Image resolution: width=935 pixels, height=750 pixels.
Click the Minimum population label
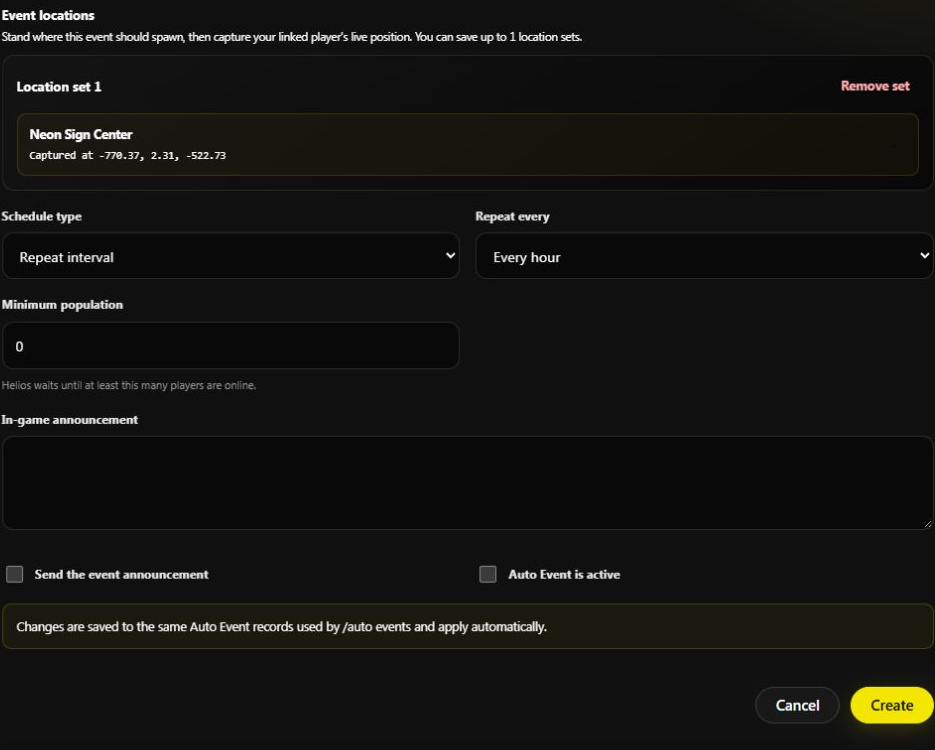pyautogui.click(x=62, y=305)
